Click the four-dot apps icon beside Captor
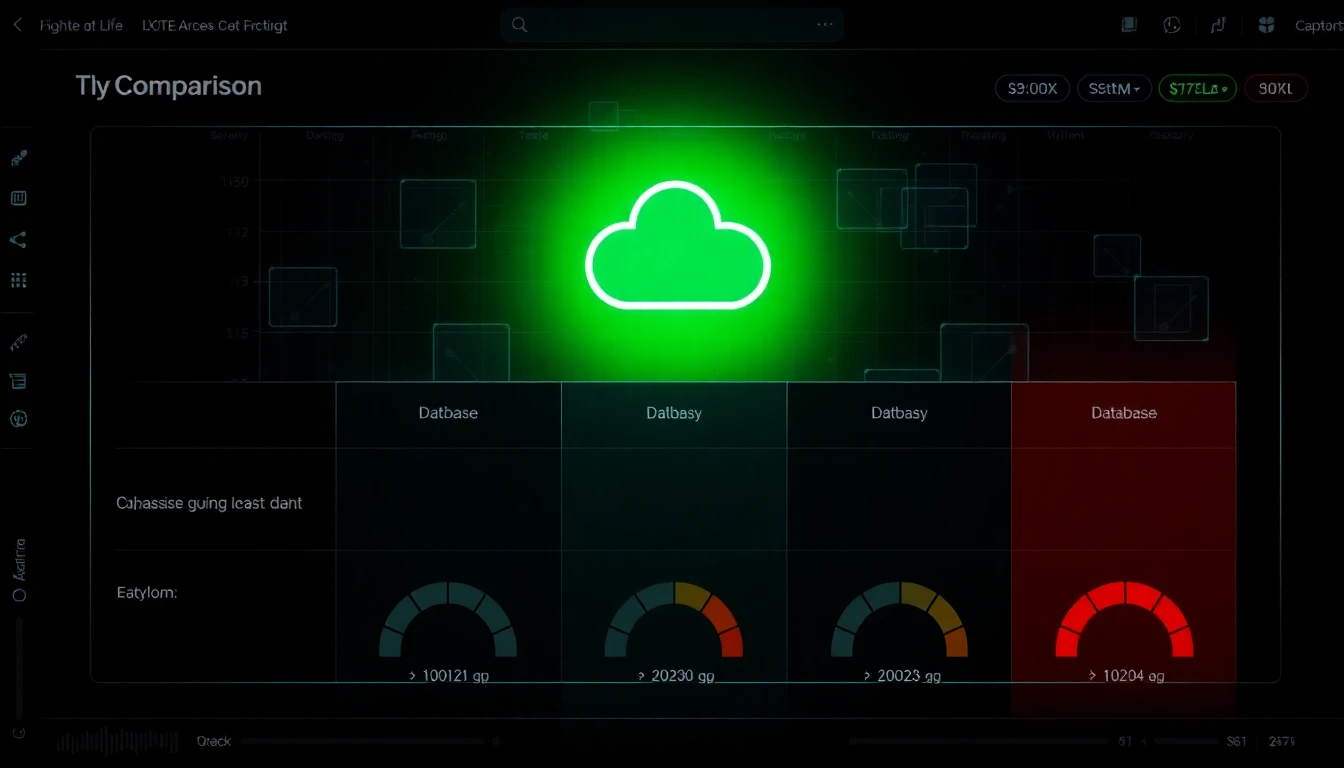 tap(1267, 25)
